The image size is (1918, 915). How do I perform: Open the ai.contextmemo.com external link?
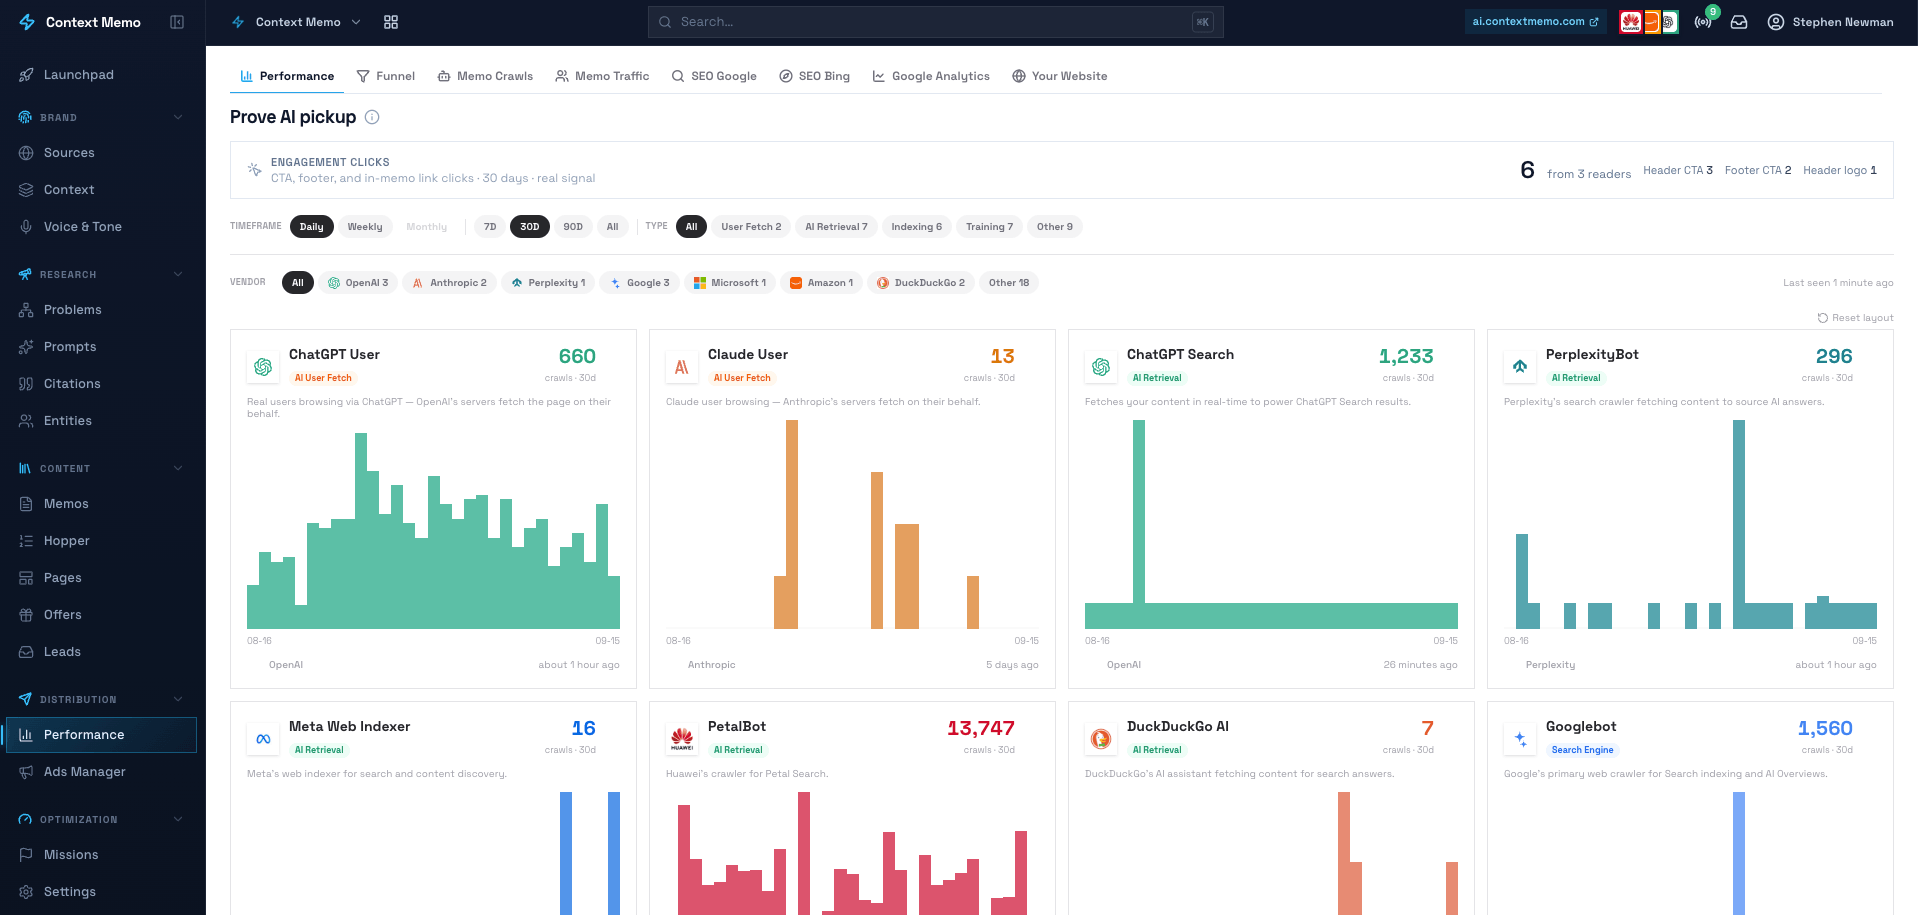(1535, 22)
